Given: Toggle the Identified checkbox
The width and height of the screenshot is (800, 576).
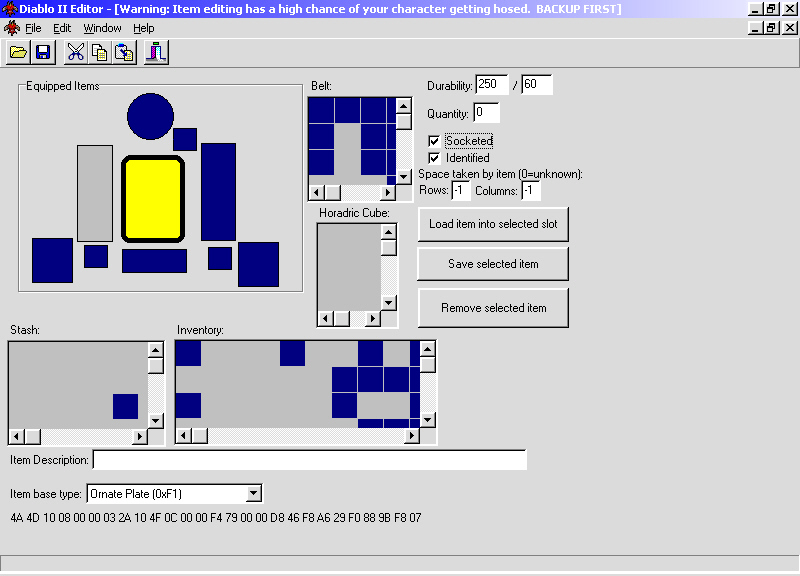Looking at the screenshot, I should 434,158.
